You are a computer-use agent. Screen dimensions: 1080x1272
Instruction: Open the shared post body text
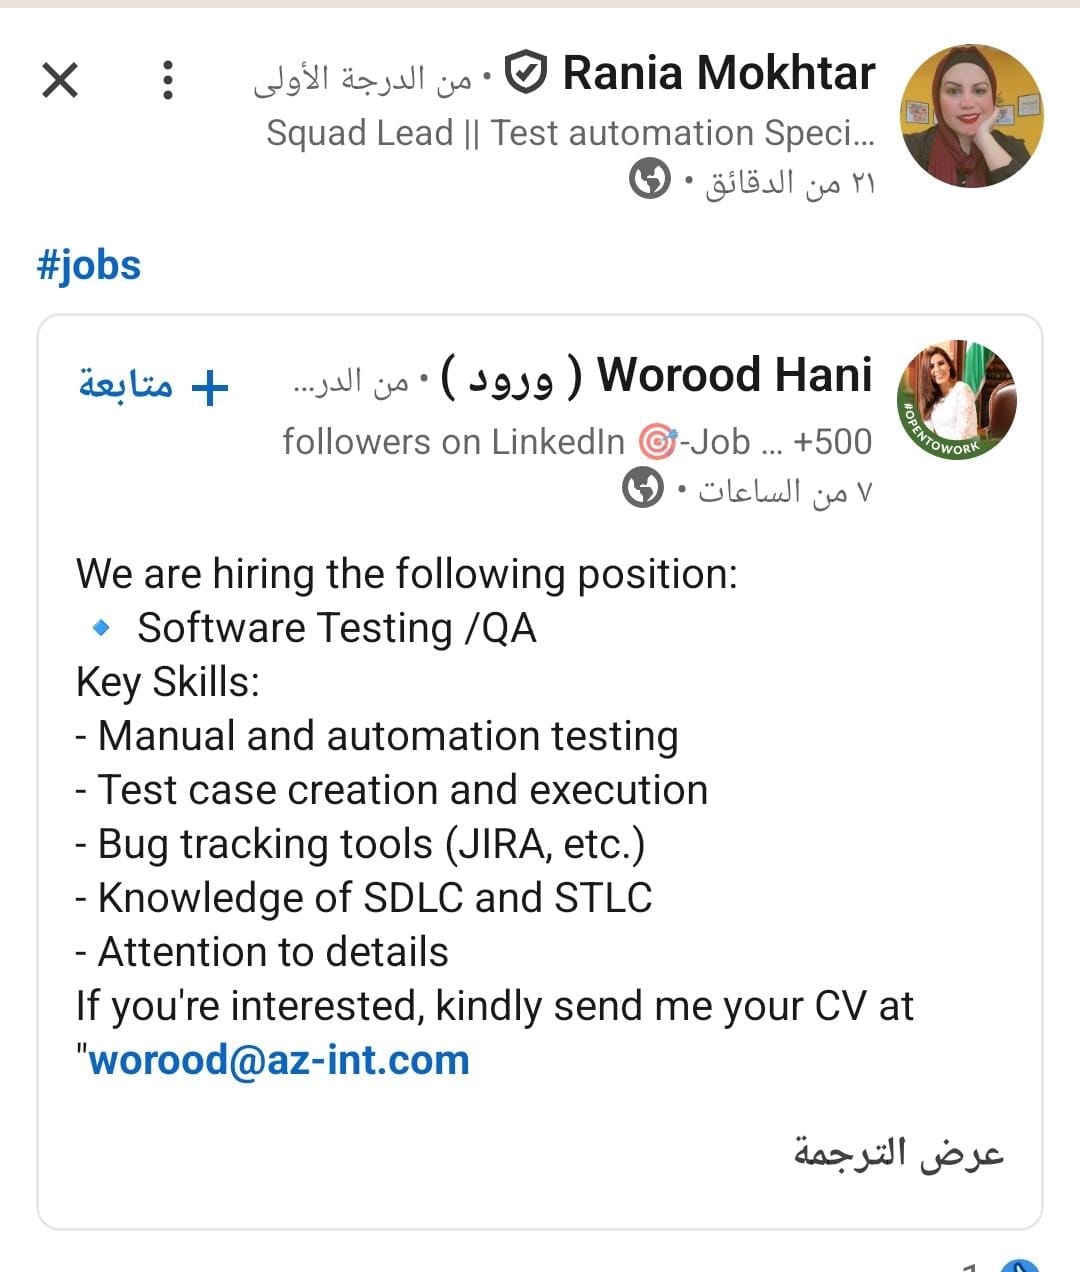click(x=495, y=817)
